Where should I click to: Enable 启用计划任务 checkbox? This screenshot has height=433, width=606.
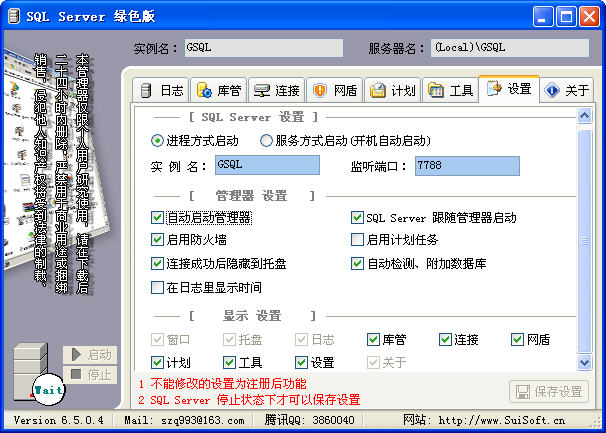point(357,240)
